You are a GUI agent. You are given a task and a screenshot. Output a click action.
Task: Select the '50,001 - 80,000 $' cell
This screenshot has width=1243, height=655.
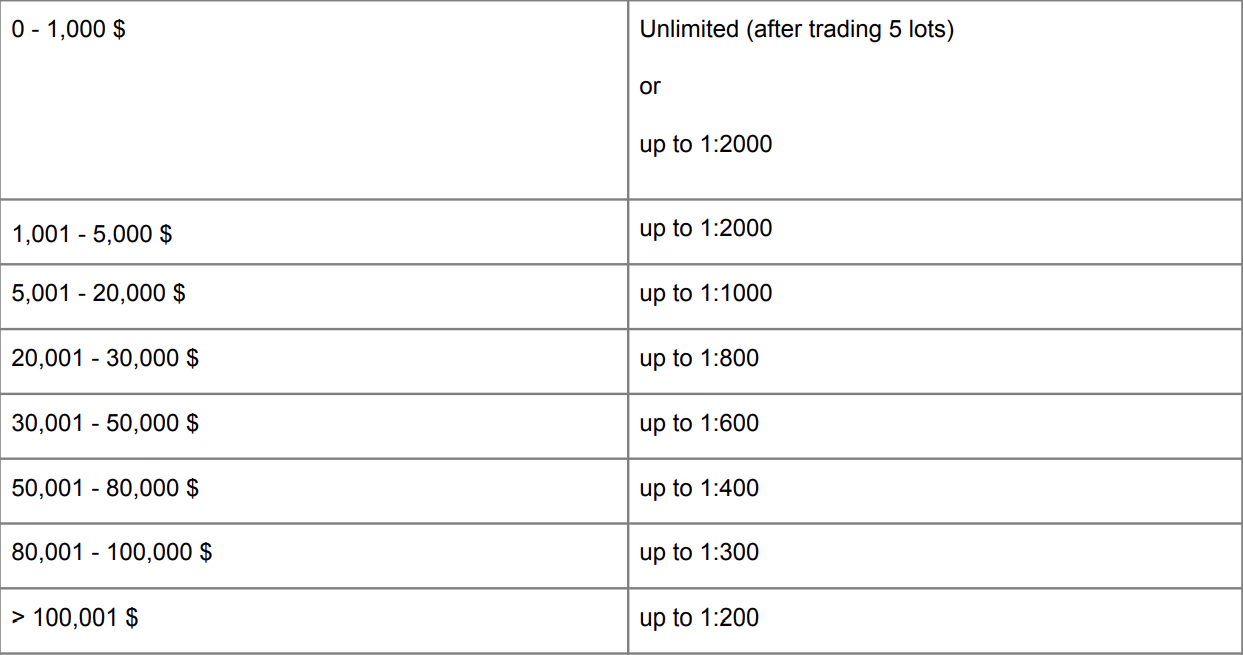(105, 488)
